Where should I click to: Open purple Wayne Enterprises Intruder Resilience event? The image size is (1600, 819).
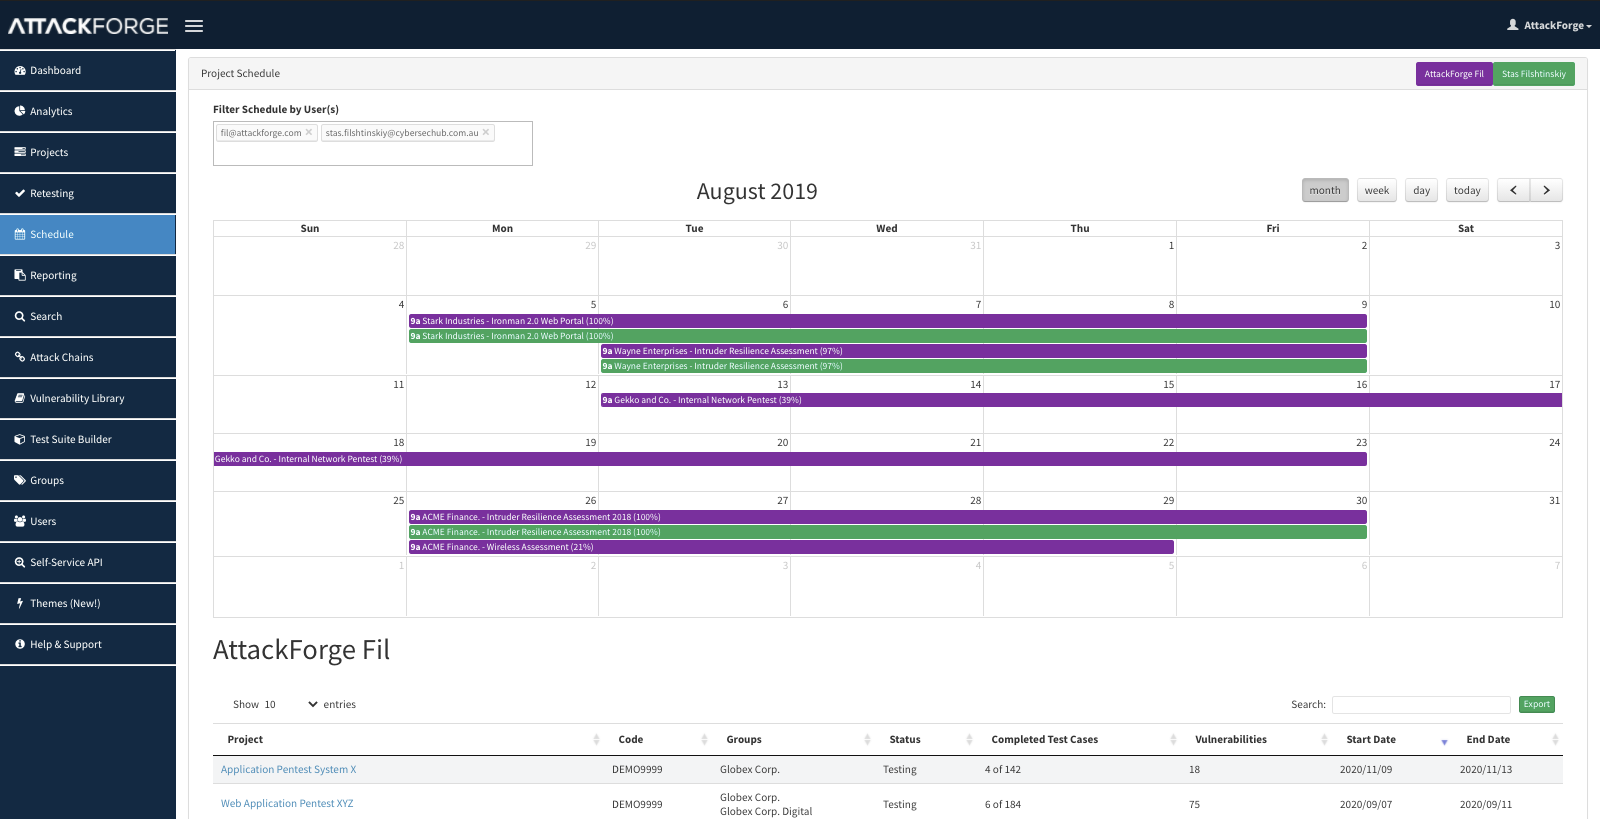(983, 351)
